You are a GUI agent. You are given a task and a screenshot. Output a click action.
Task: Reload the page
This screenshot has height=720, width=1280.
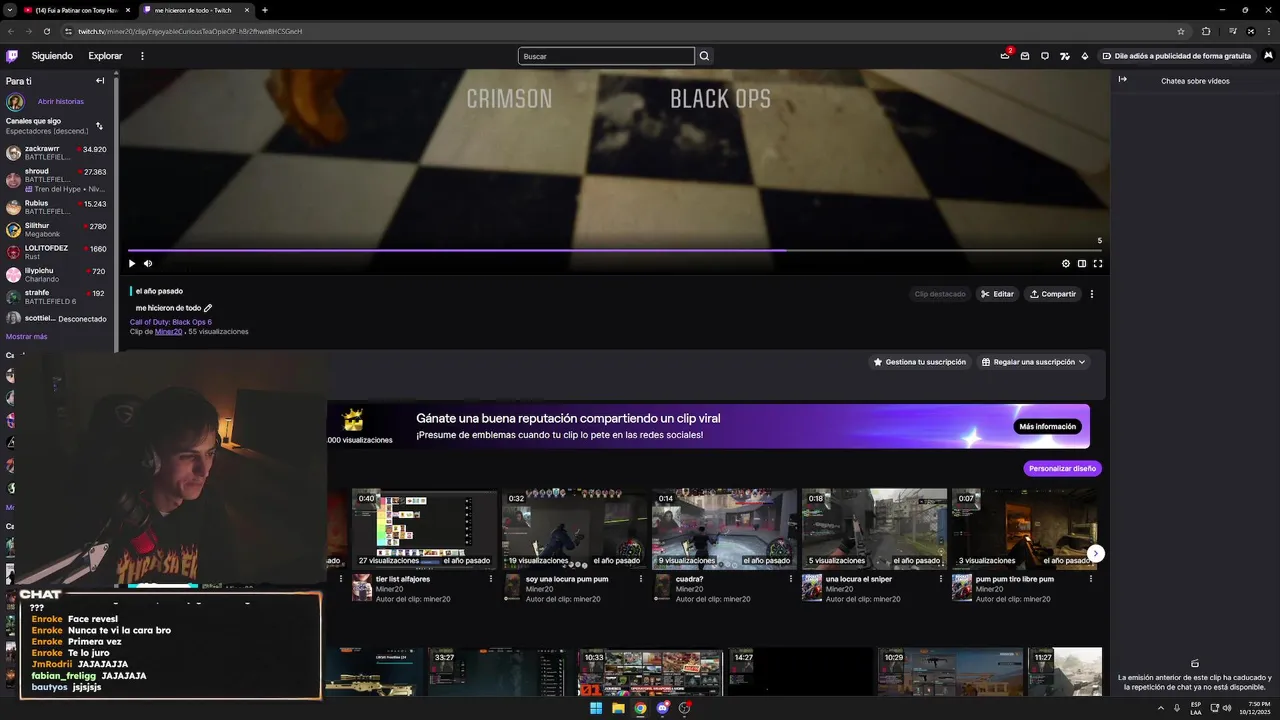point(47,31)
